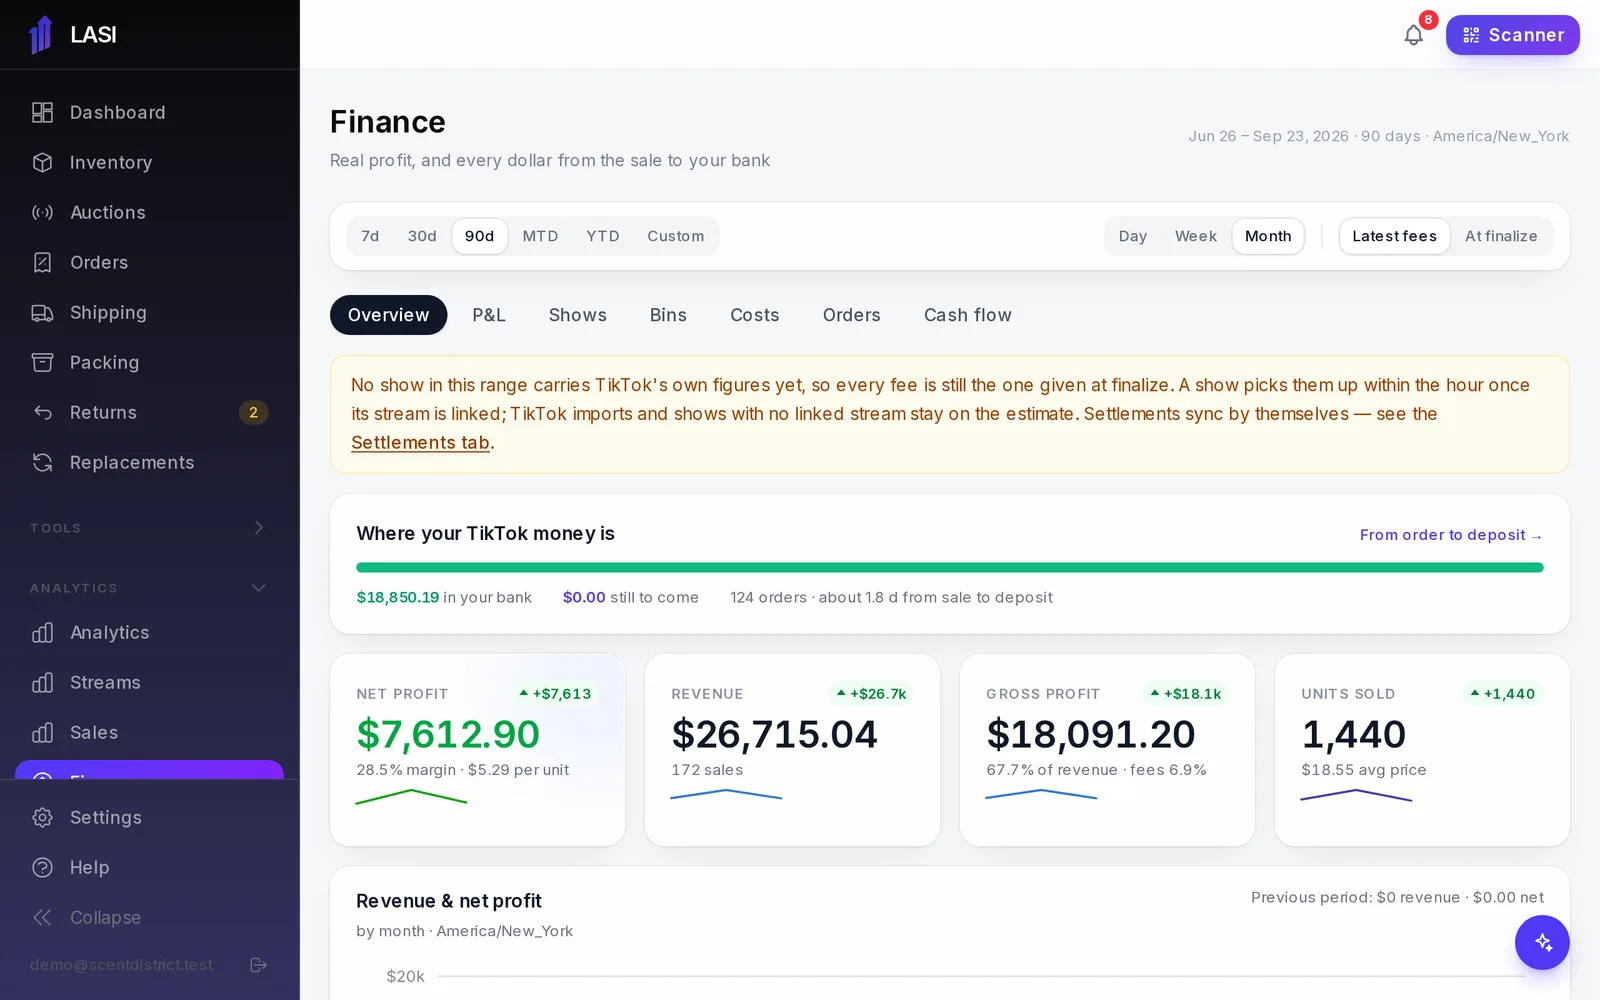The height and width of the screenshot is (1000, 1600).
Task: Collapse the Analytics sidebar section
Action: [149, 588]
